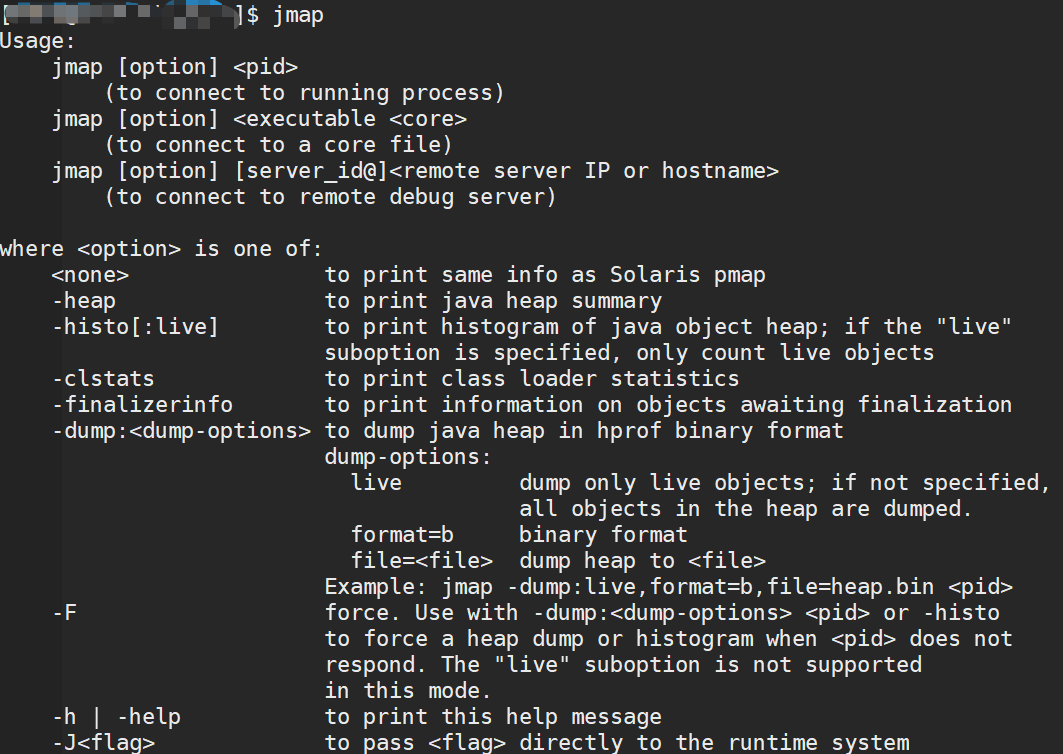This screenshot has width=1063, height=754.
Task: Click the -histo[:live] option
Action: coord(136,327)
